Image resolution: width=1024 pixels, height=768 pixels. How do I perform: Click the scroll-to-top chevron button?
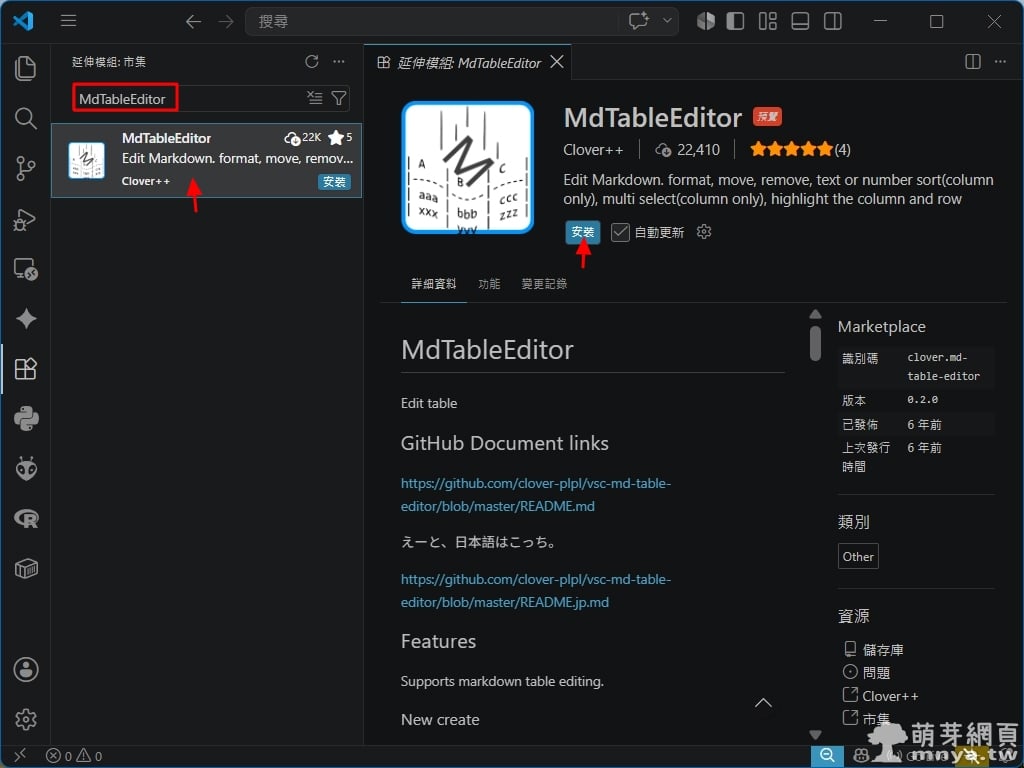(763, 703)
